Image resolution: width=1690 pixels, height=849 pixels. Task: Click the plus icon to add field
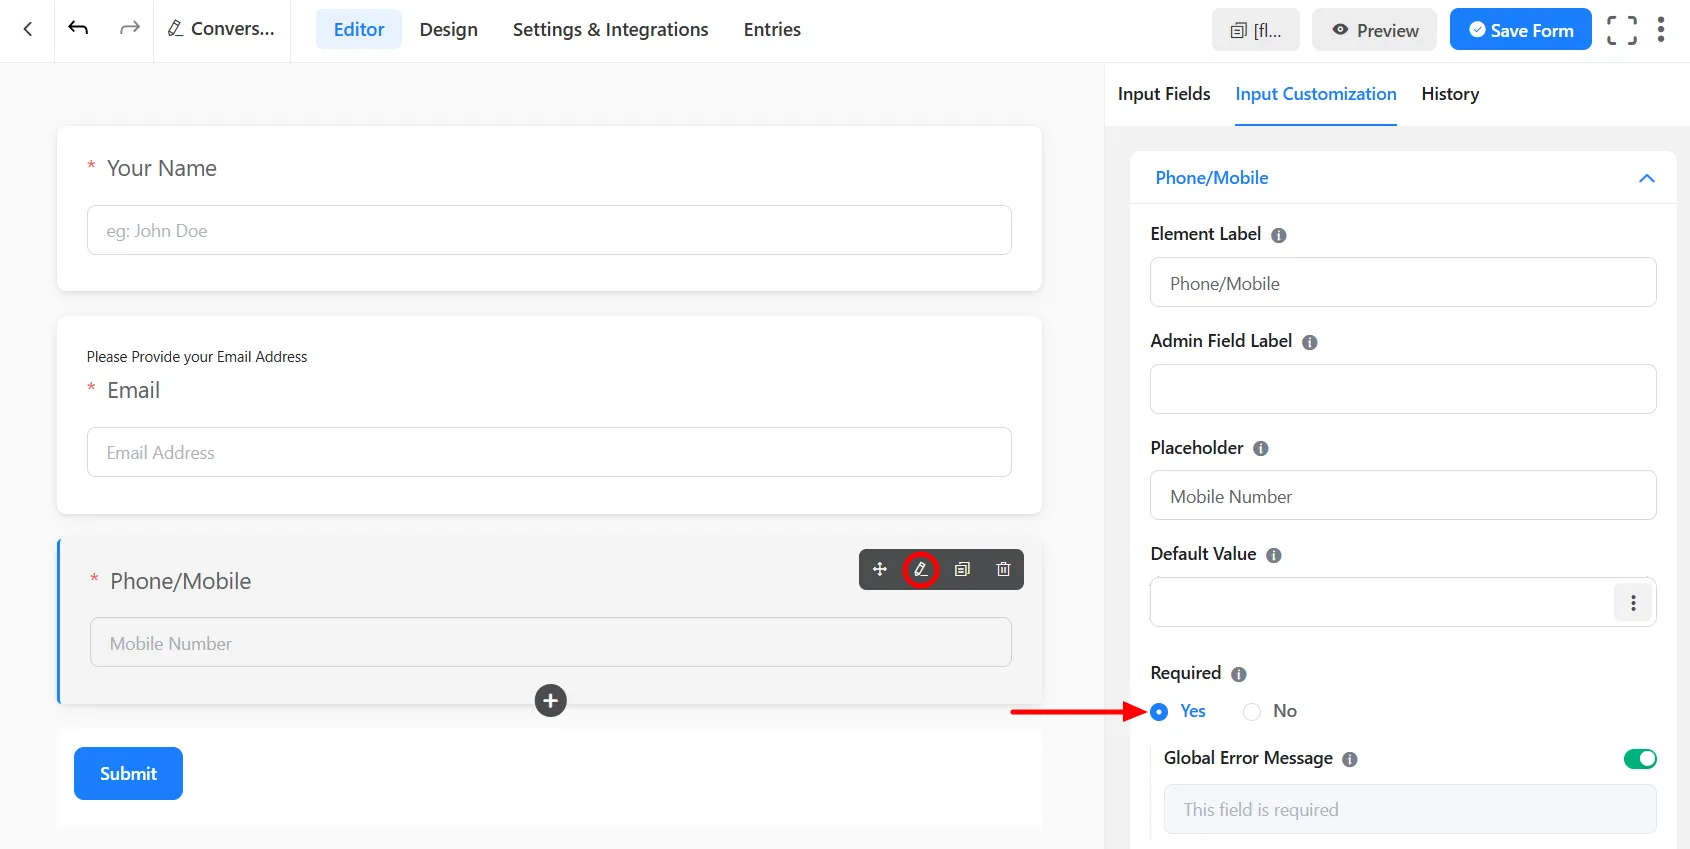[550, 700]
